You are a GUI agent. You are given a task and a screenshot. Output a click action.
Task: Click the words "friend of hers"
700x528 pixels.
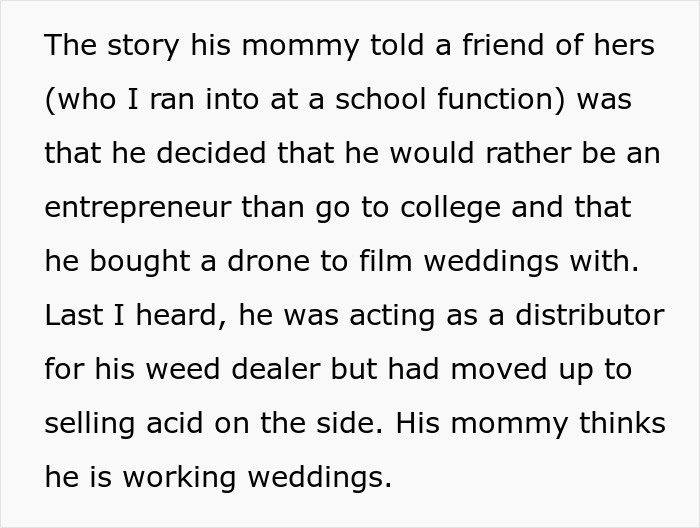(558, 45)
